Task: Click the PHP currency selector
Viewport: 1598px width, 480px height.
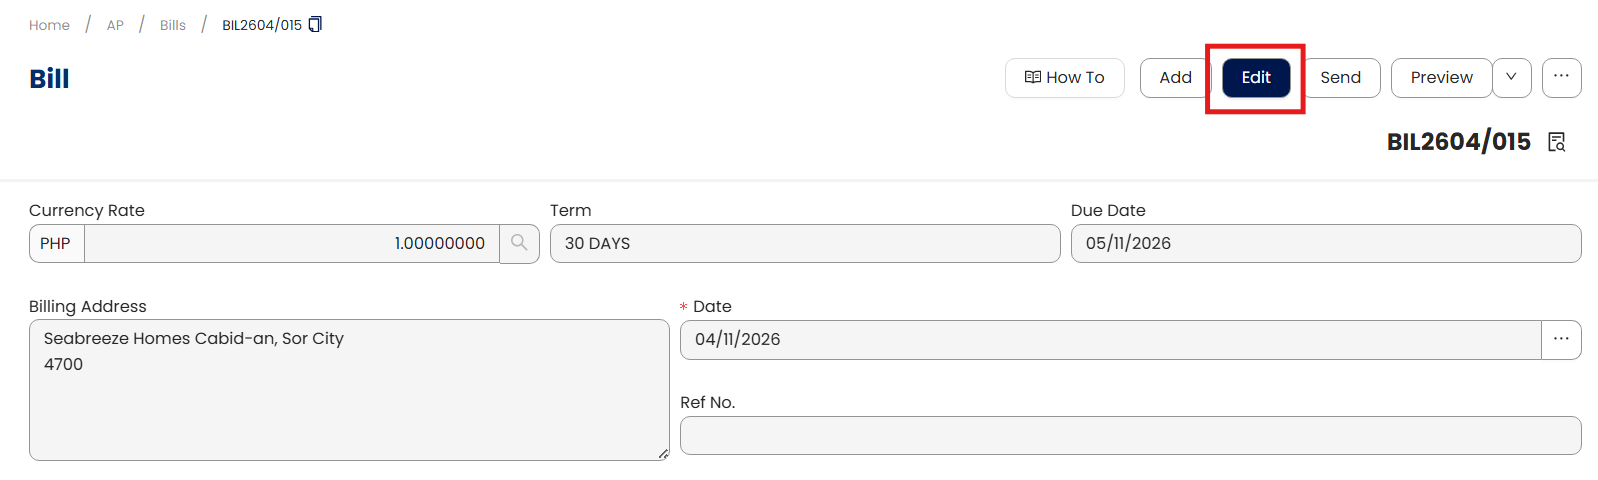Action: [x=56, y=243]
